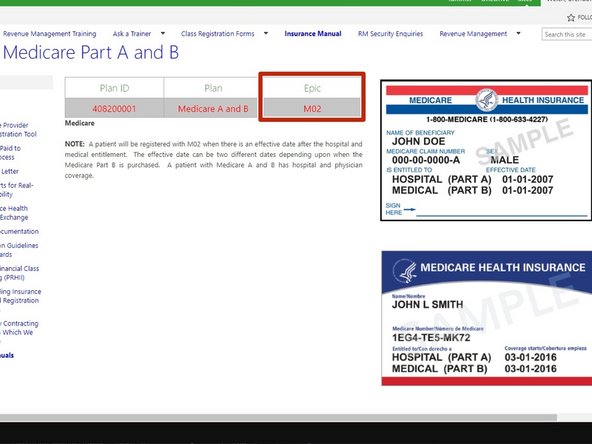Click the Follow star icon

point(571,17)
